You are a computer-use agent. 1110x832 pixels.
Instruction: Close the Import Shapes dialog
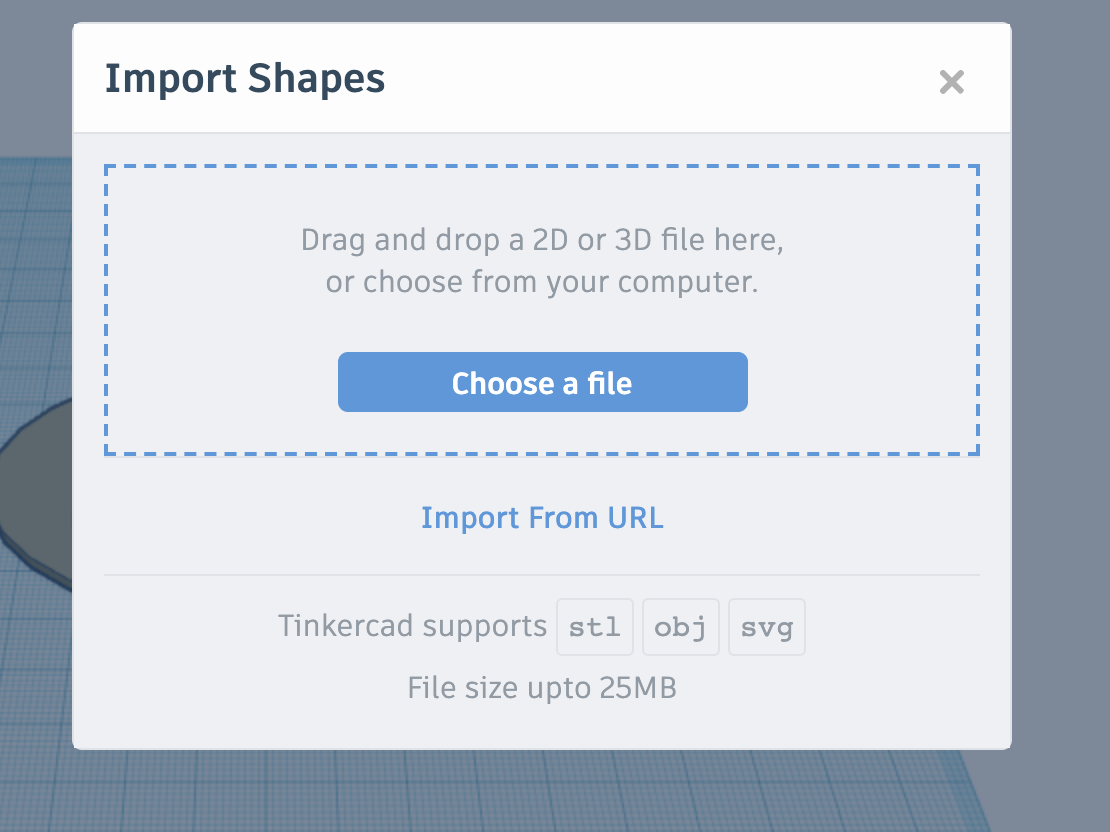(x=951, y=82)
